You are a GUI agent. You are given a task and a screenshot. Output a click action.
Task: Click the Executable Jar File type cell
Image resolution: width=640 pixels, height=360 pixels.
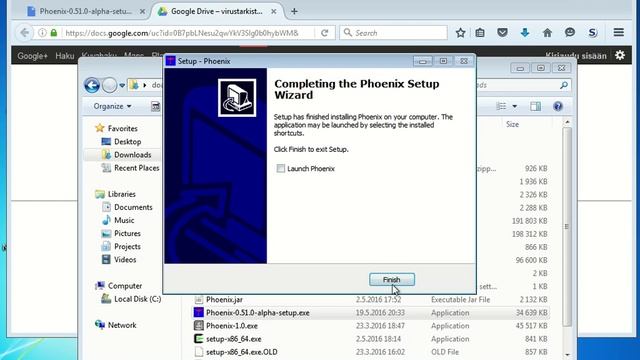460,300
